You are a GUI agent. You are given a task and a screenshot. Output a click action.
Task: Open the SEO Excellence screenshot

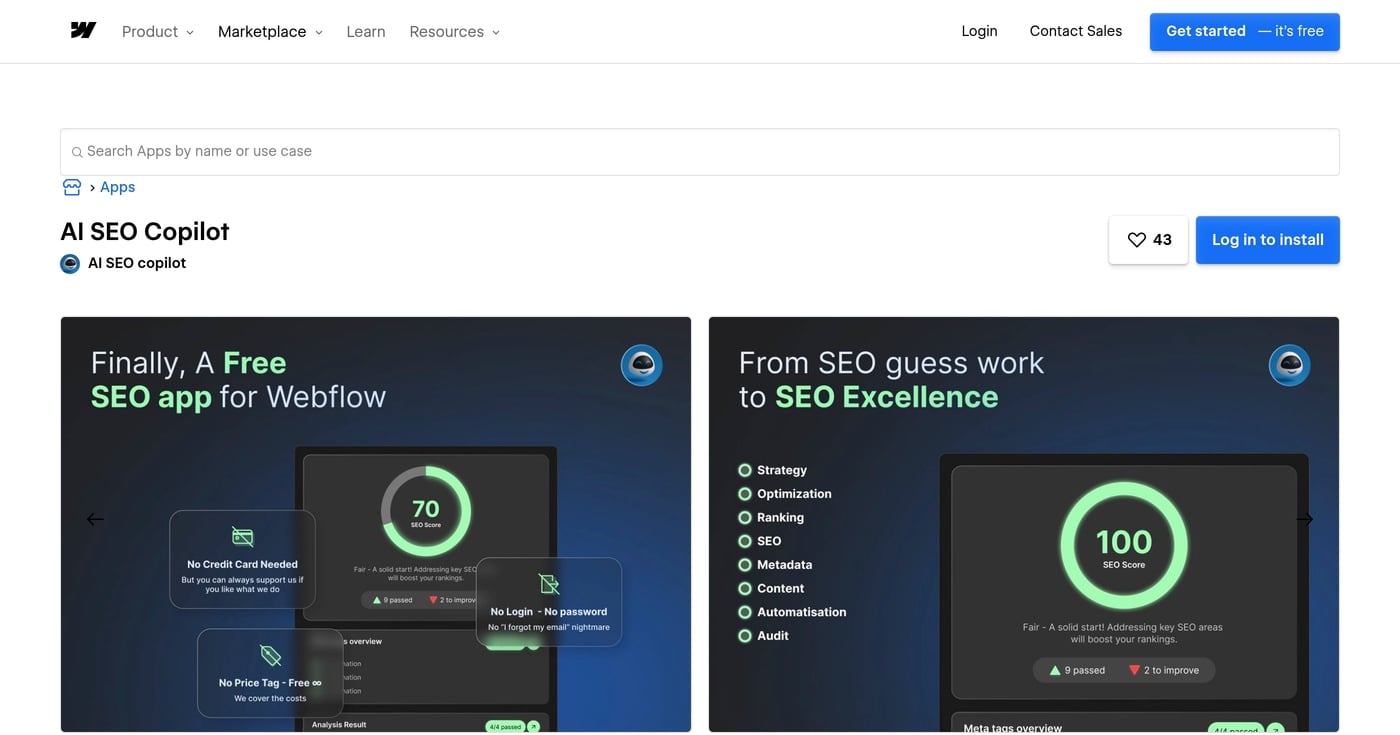1024,524
